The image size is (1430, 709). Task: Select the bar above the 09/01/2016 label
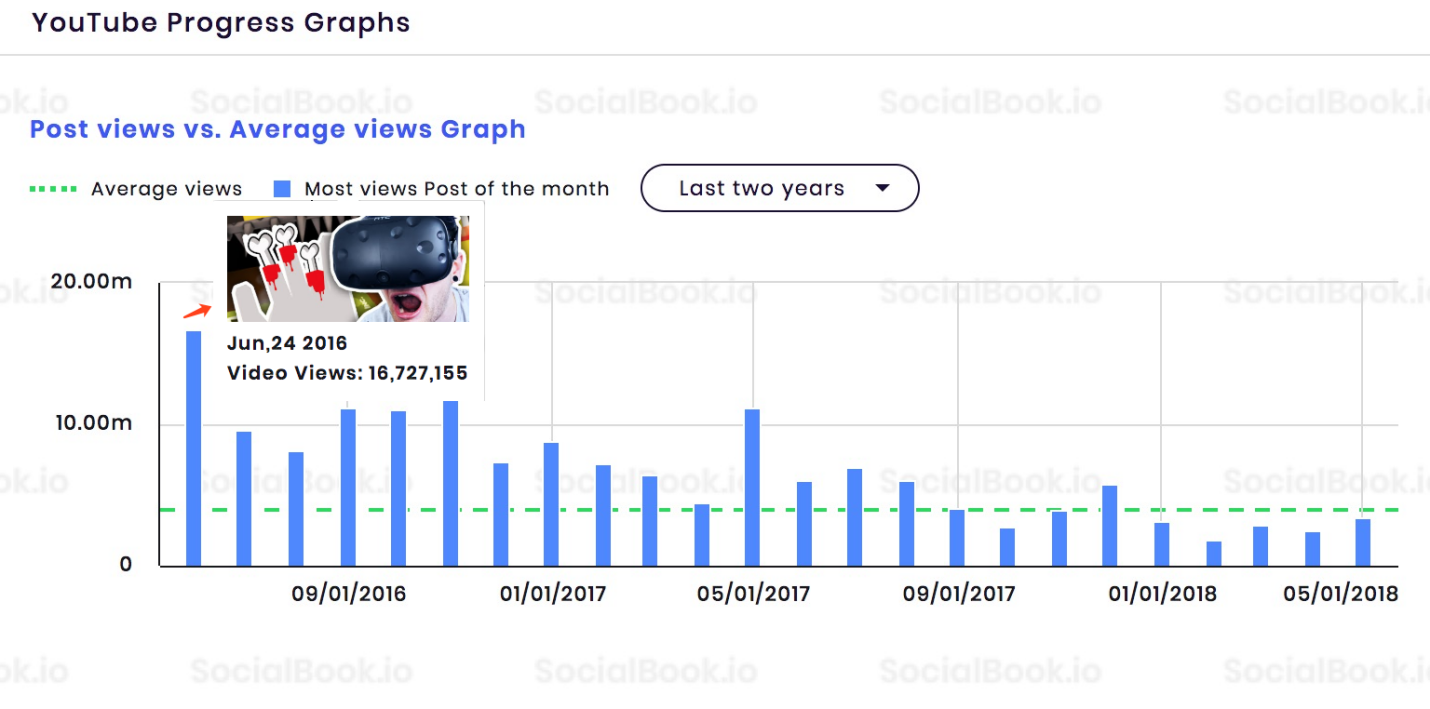coord(348,487)
